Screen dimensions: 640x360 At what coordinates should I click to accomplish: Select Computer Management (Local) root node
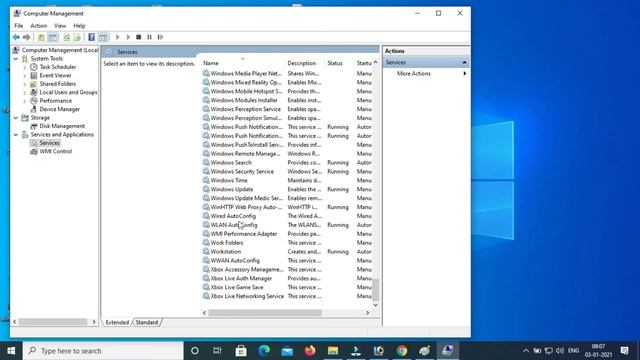click(x=56, y=50)
